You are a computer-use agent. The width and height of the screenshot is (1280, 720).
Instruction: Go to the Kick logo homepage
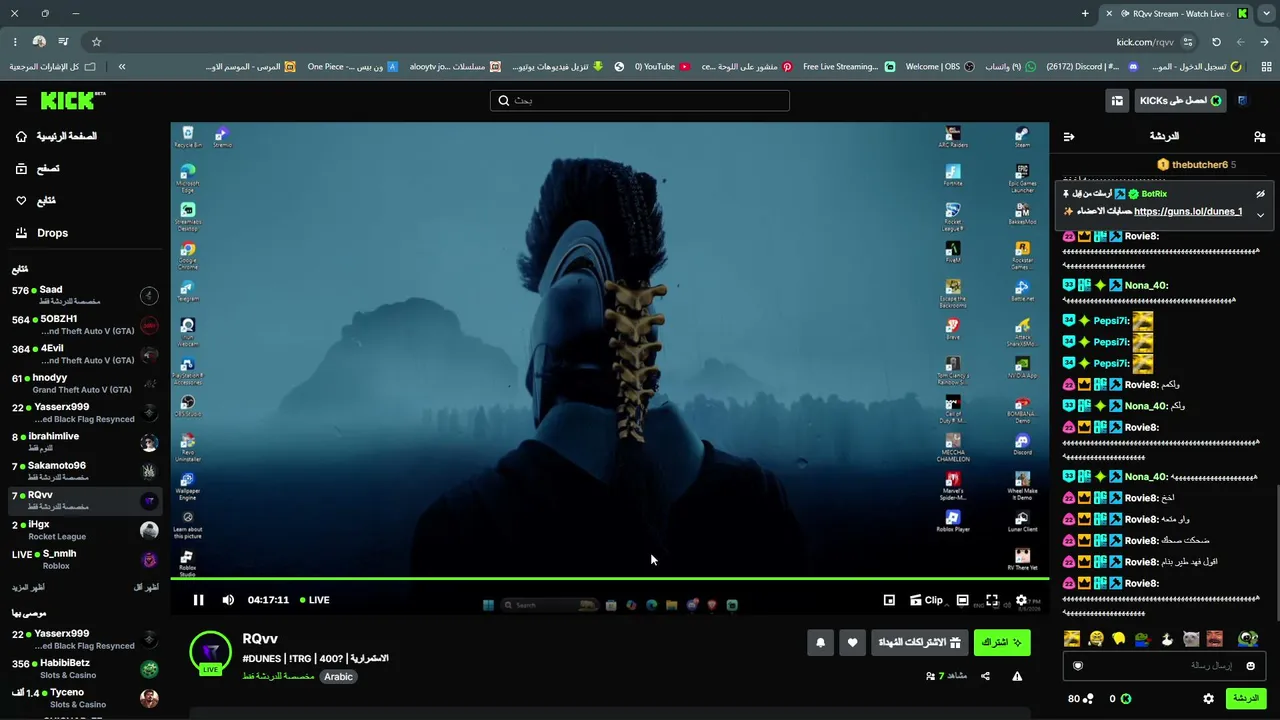tap(72, 100)
